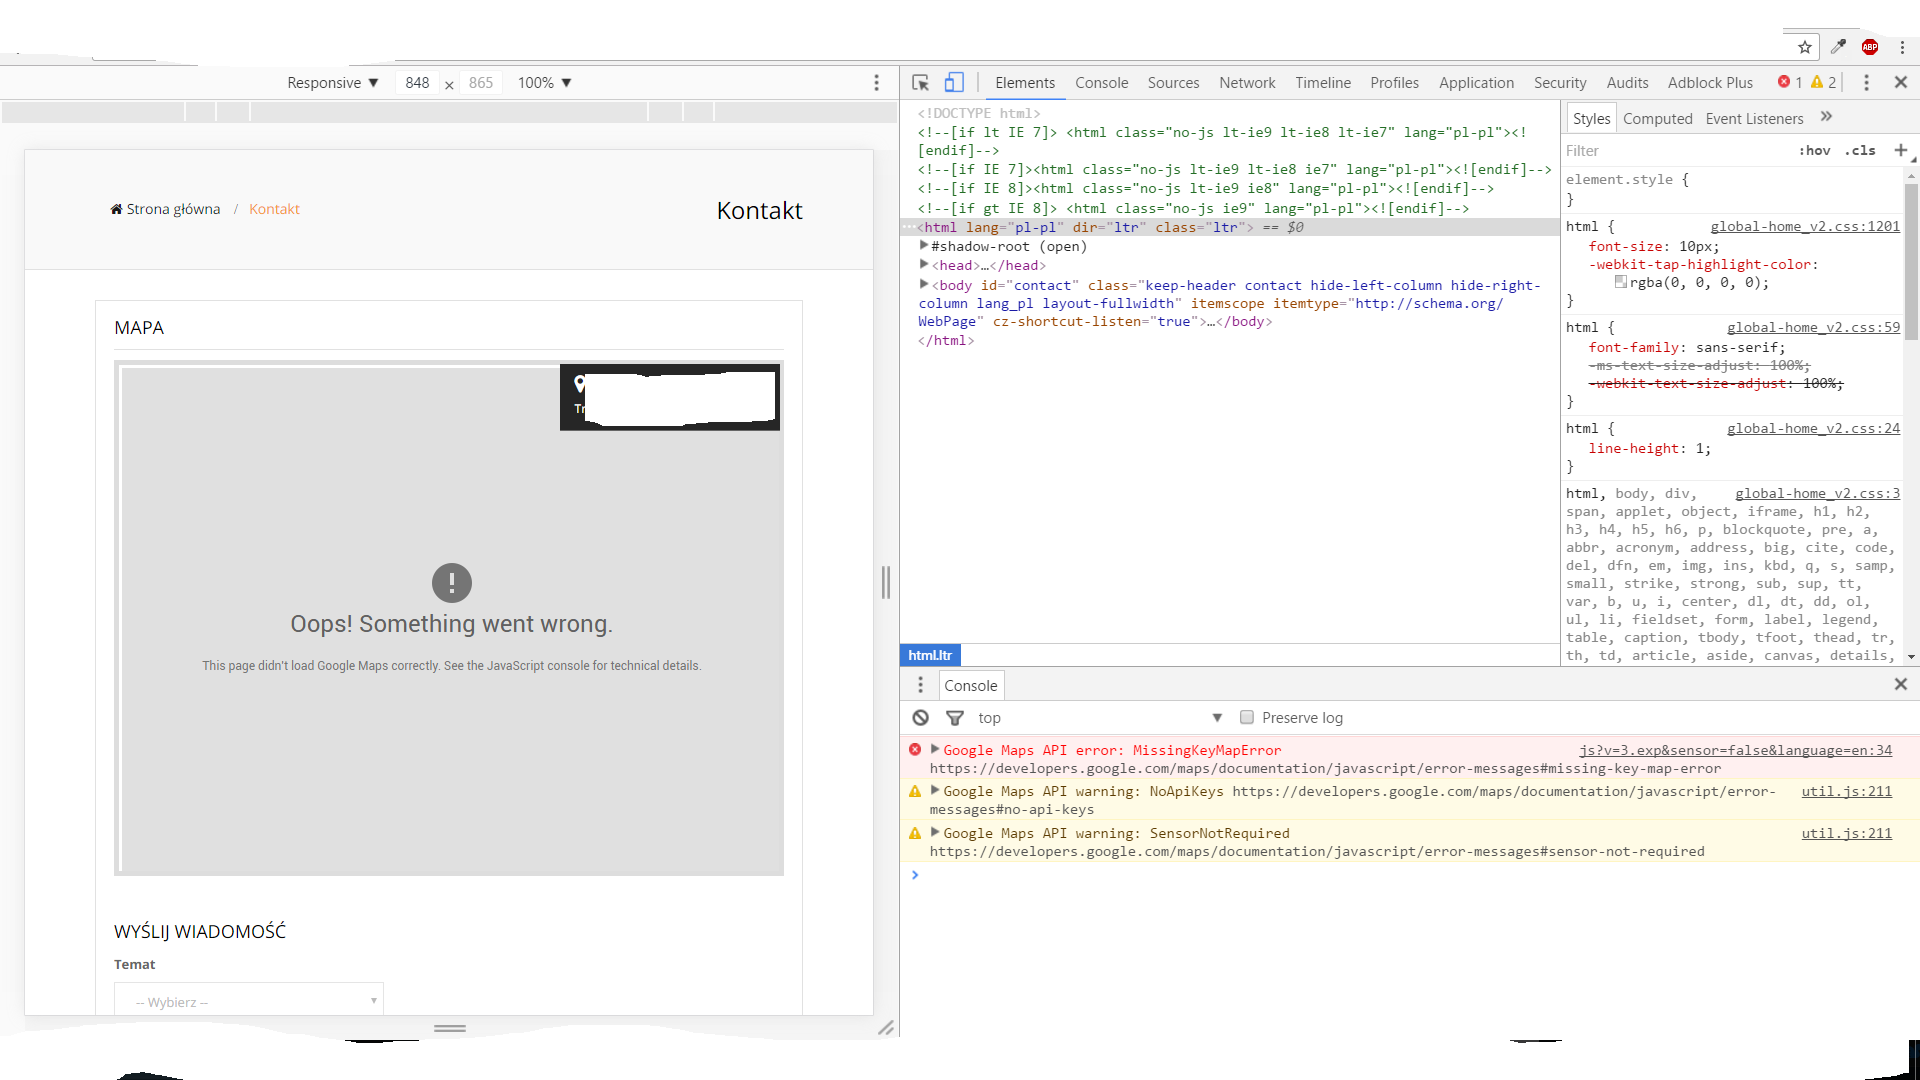Open the device toolbar more options menu
Image resolution: width=1920 pixels, height=1080 pixels.
tap(876, 83)
